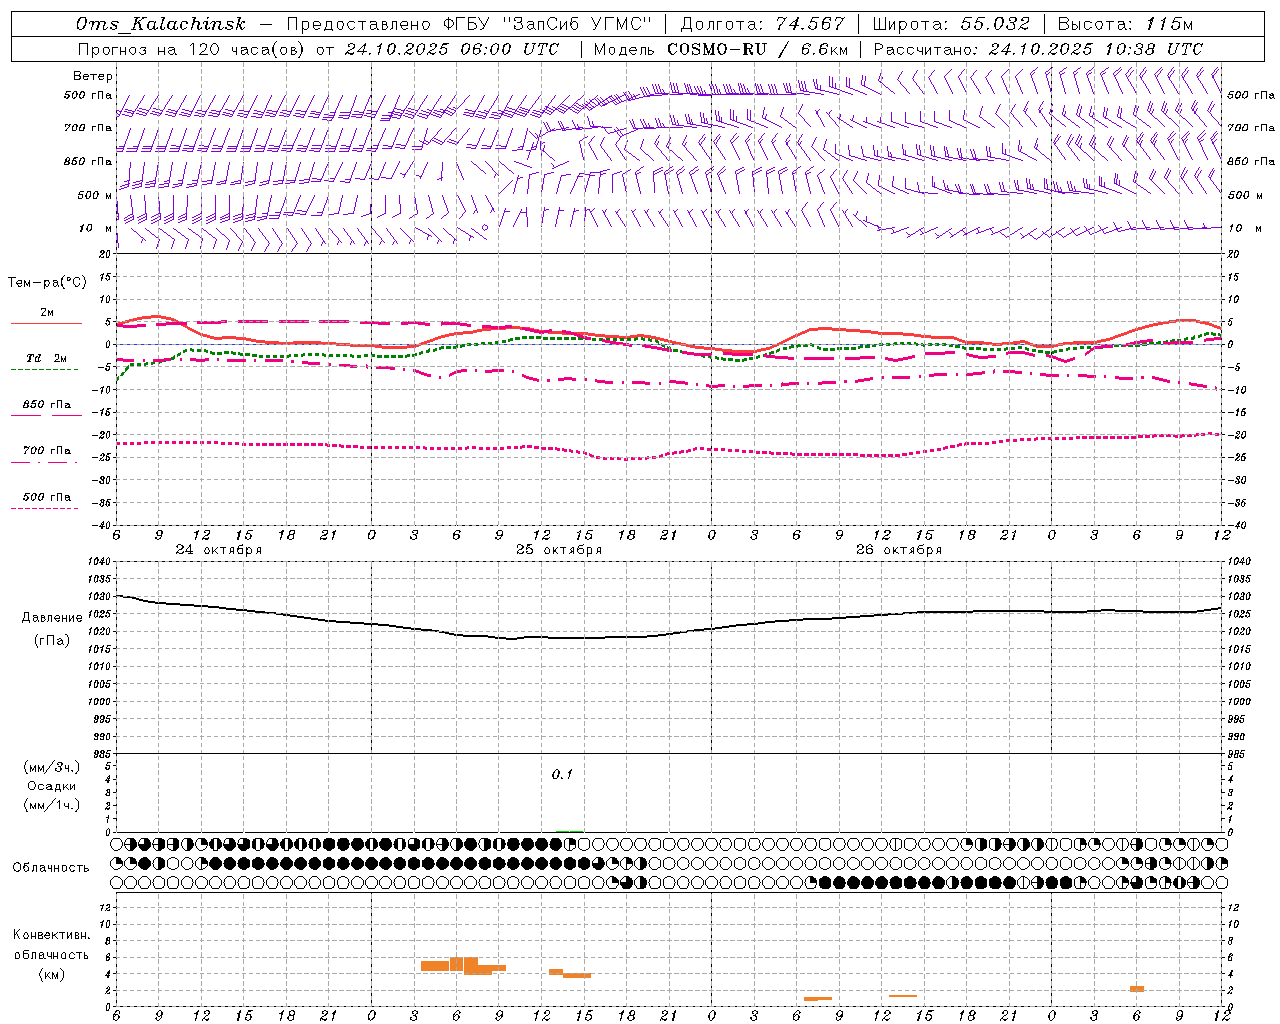1280x1024 pixels.
Task: Click the longitude value Долгота: 74.567
Action: click(x=762, y=24)
